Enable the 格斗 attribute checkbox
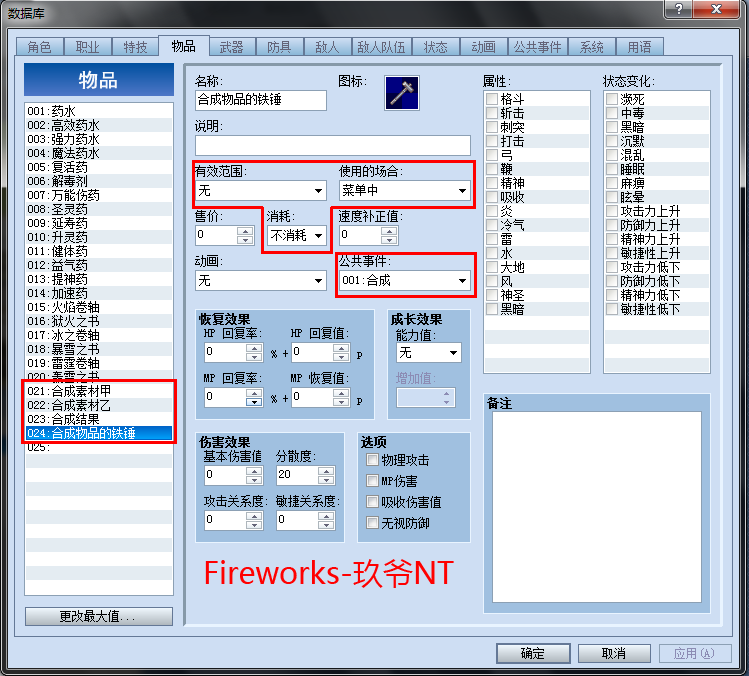This screenshot has height=676, width=749. tap(492, 99)
